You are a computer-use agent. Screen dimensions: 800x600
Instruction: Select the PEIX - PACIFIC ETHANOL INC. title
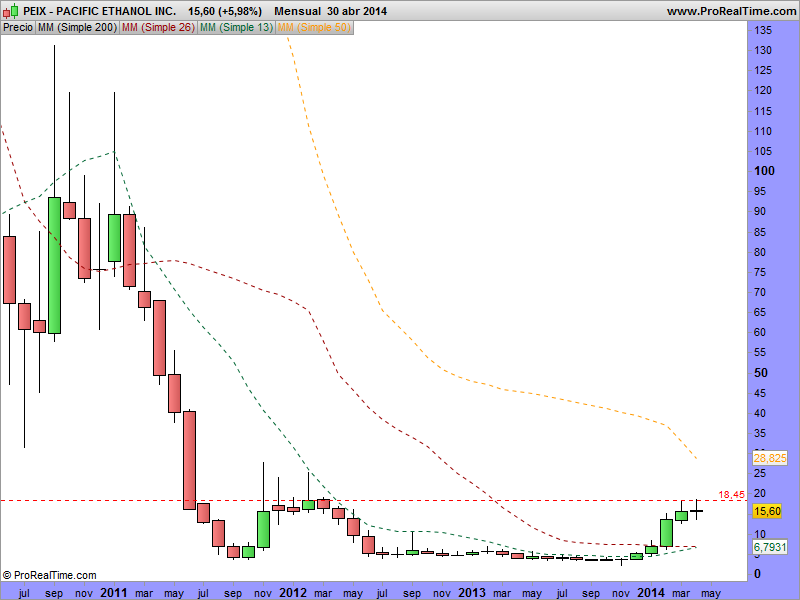click(x=99, y=11)
